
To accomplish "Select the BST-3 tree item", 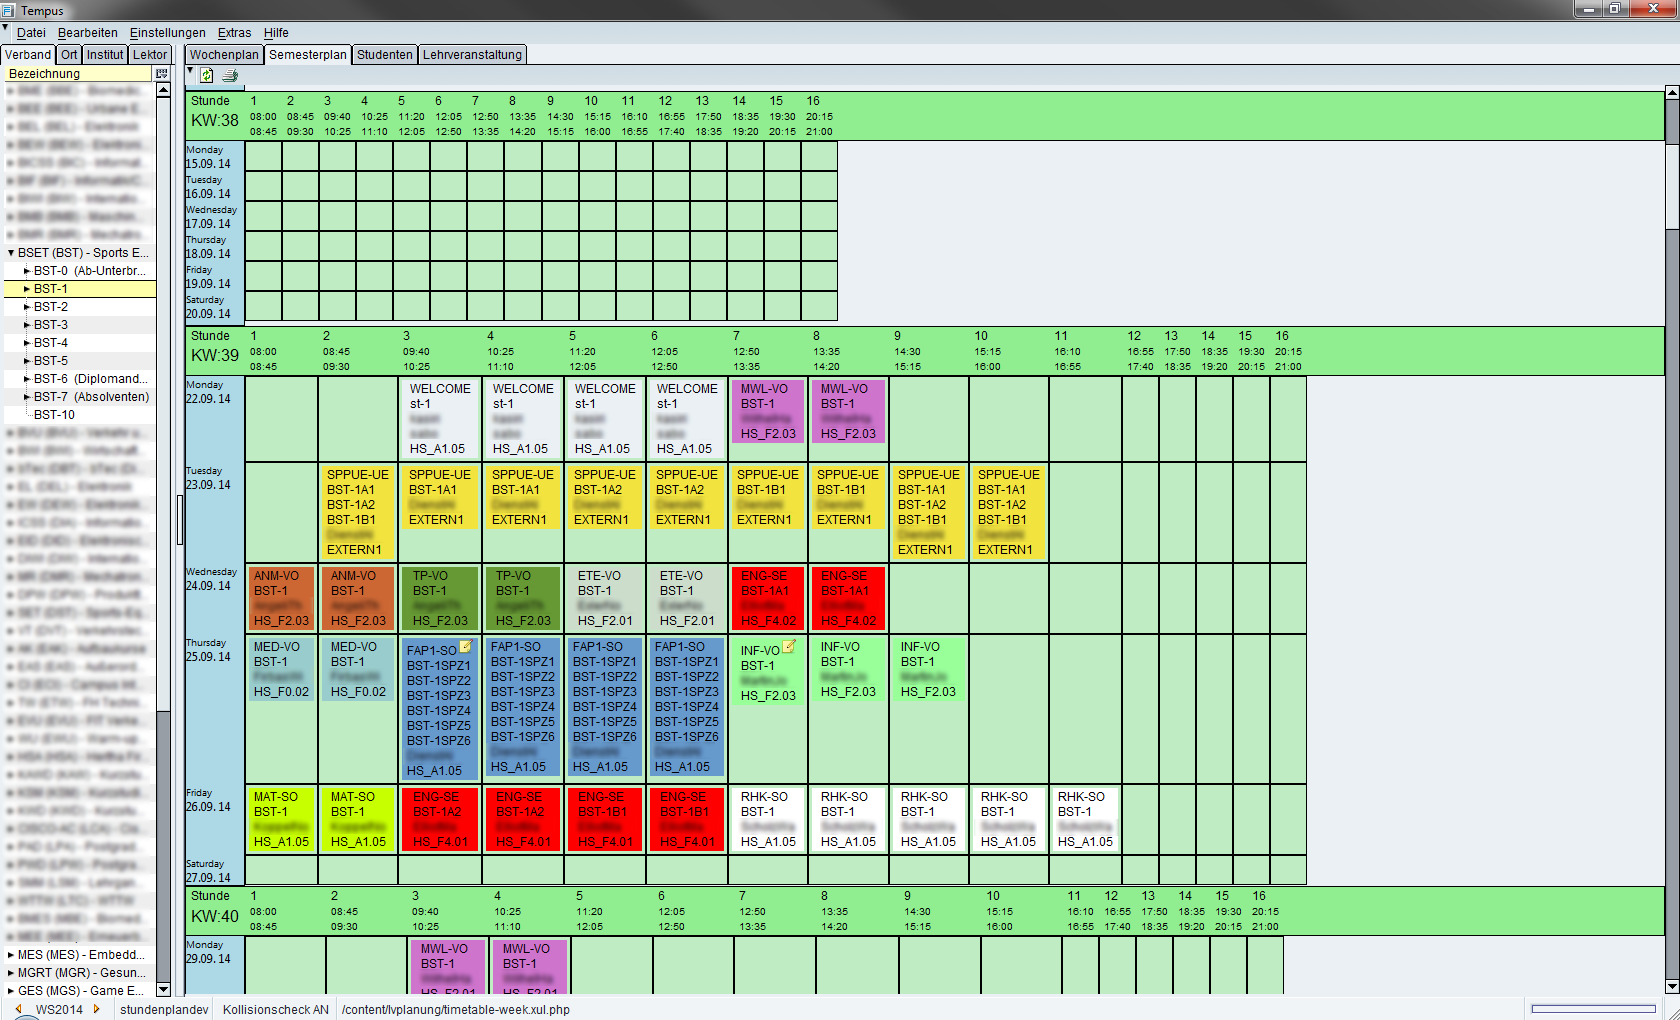I will pyautogui.click(x=51, y=325).
